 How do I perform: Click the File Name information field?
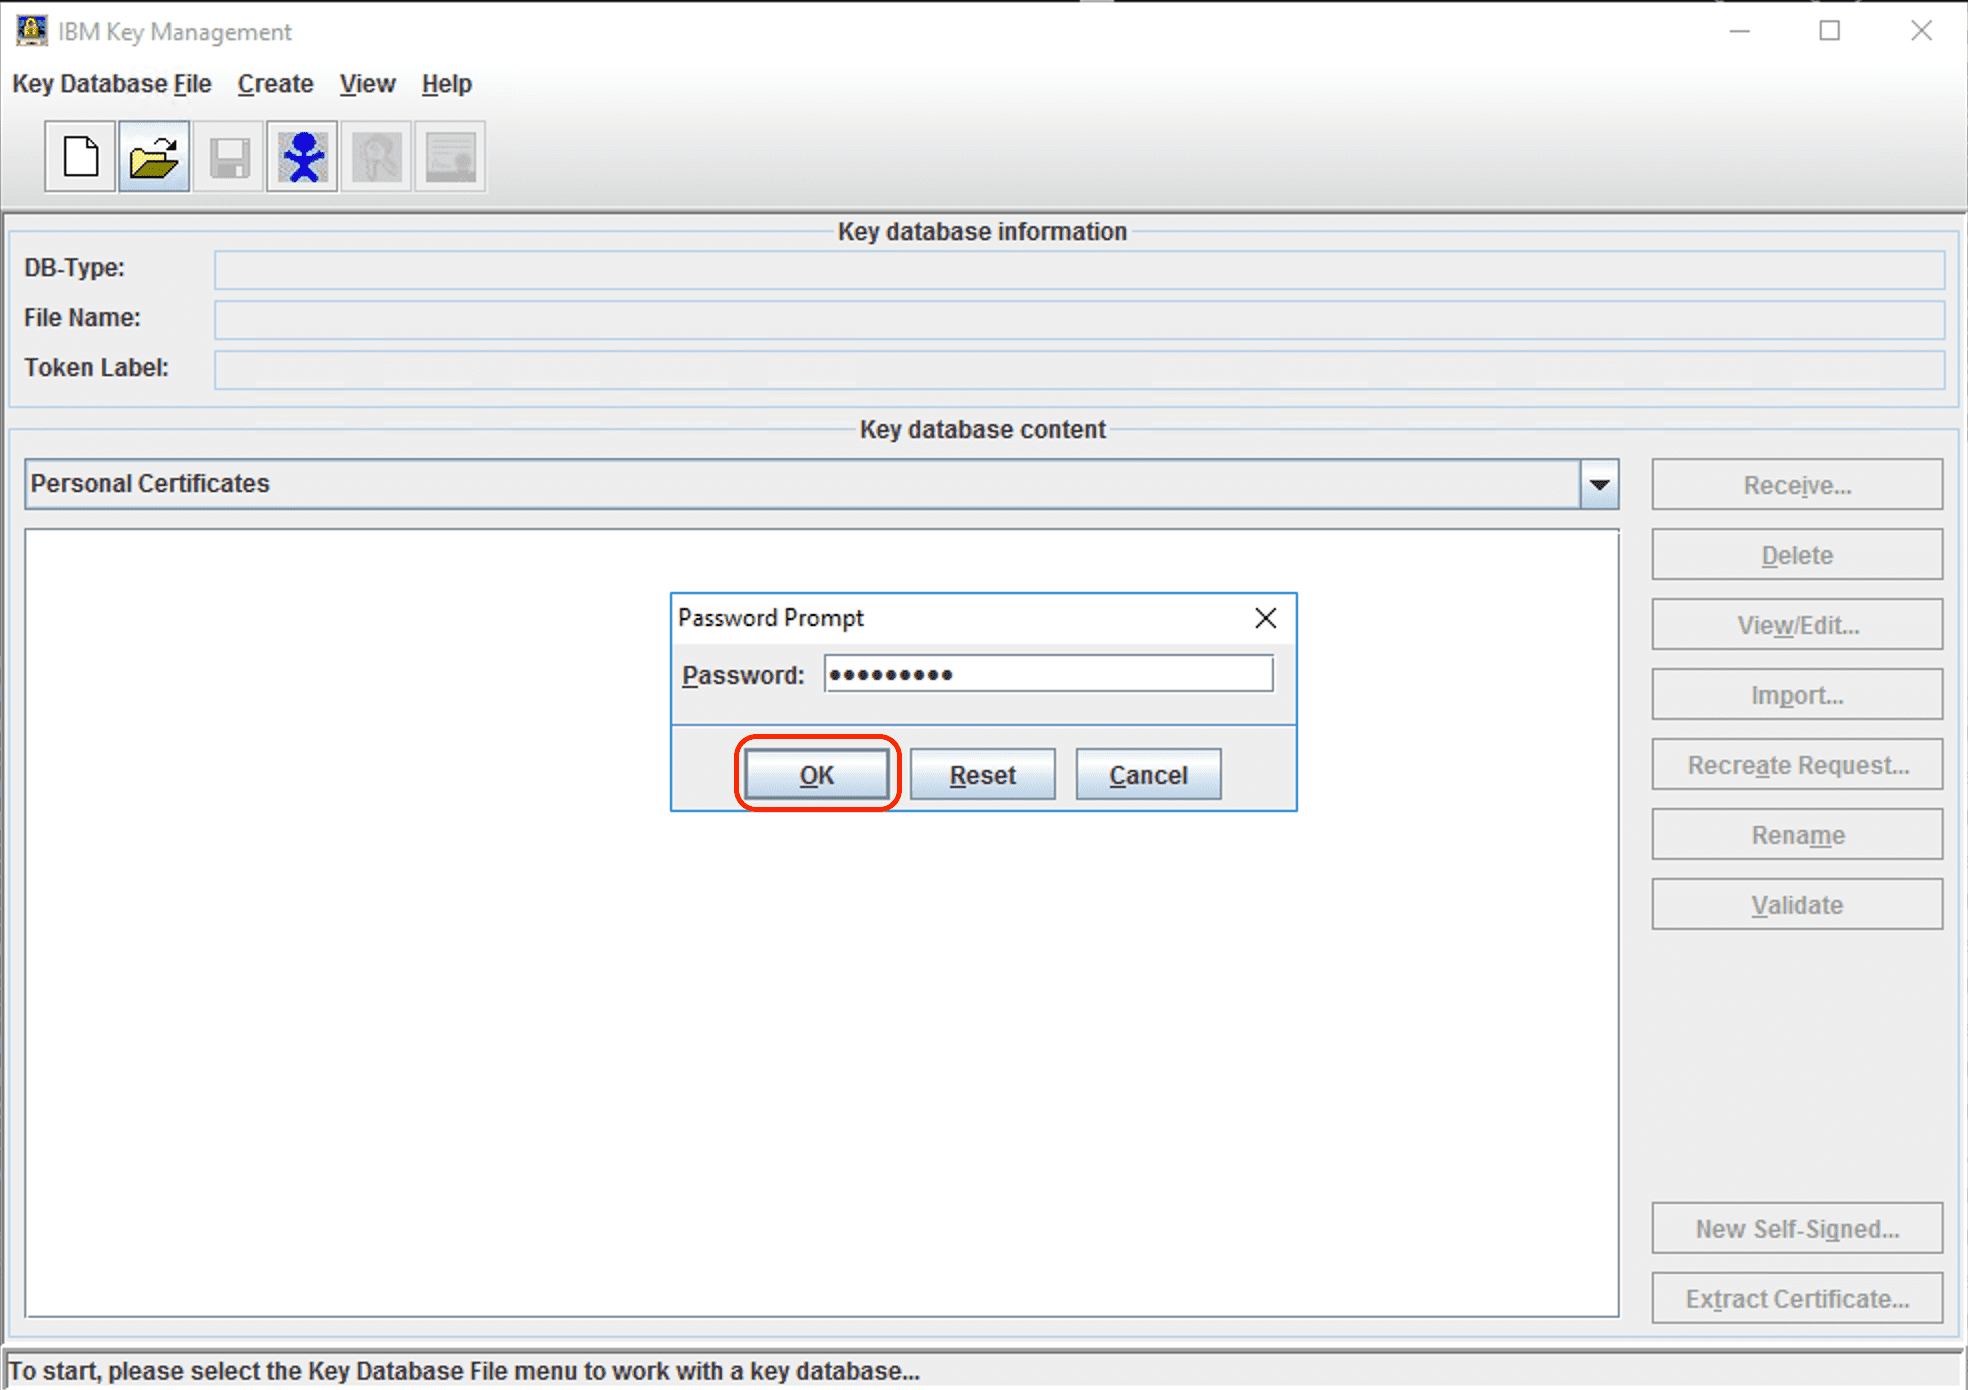pos(1079,320)
